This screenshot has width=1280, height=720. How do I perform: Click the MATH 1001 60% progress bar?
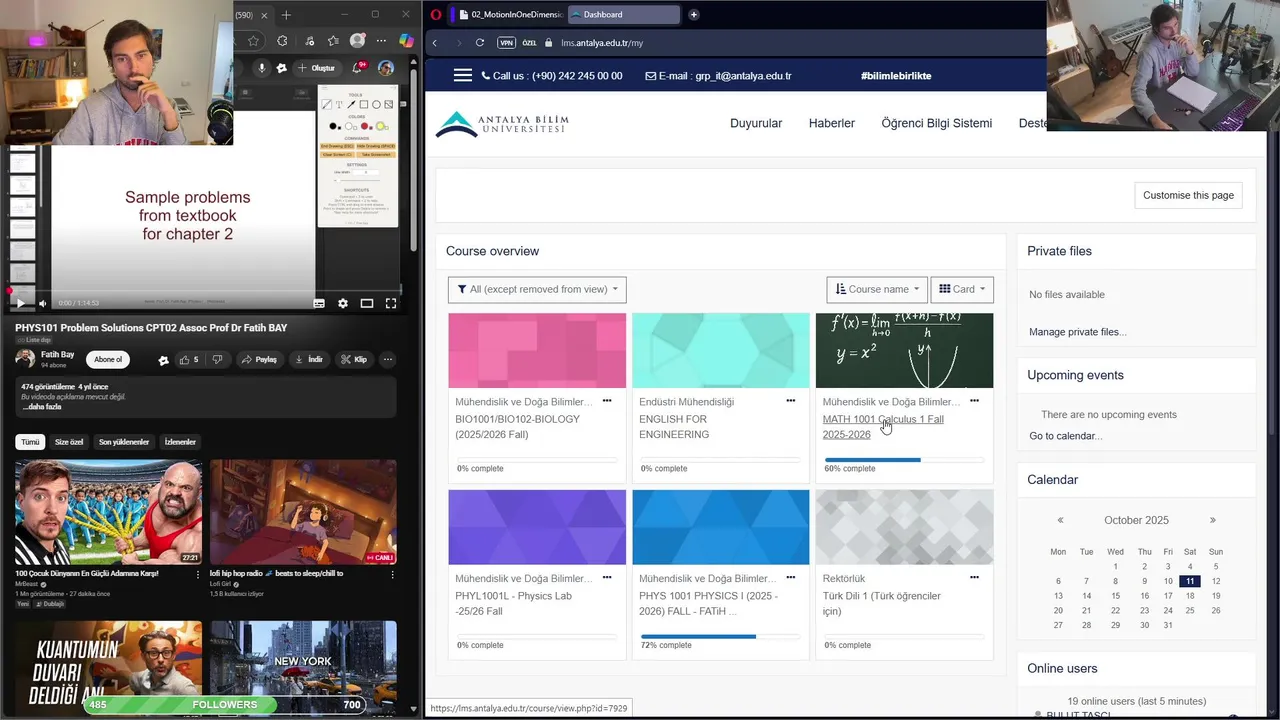904,460
